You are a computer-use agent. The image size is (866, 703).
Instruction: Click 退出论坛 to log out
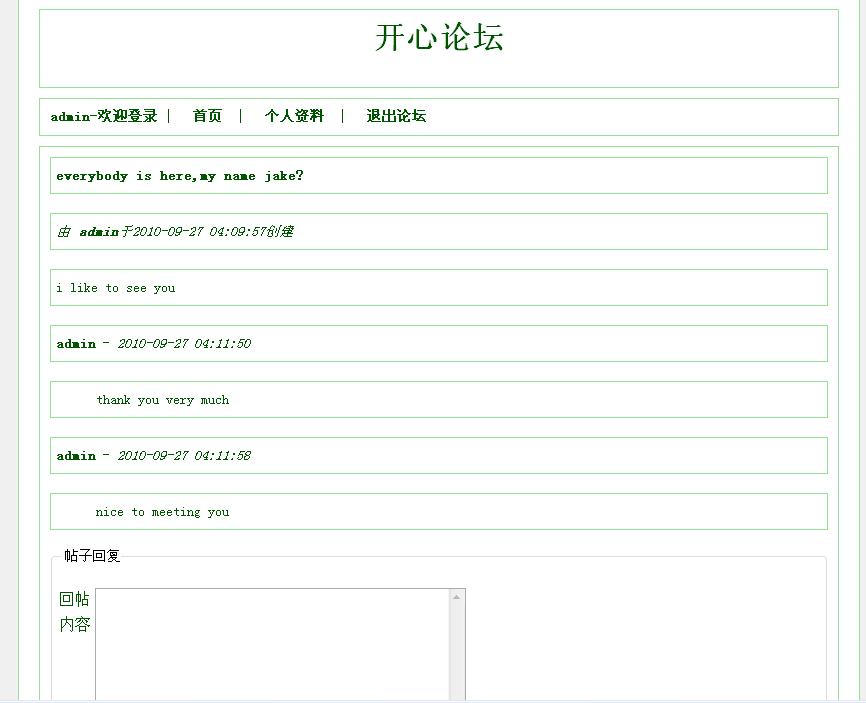[396, 116]
